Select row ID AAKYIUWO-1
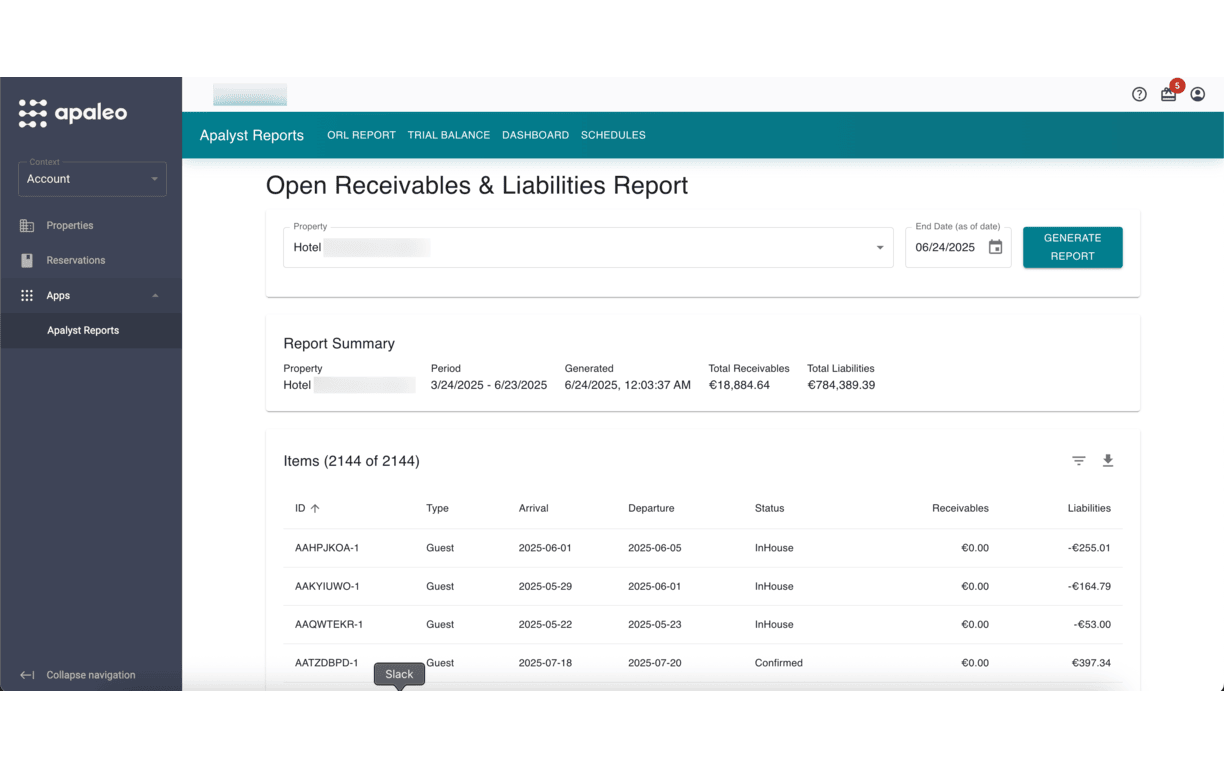Screen dimensions: 1224x768 click(327, 586)
